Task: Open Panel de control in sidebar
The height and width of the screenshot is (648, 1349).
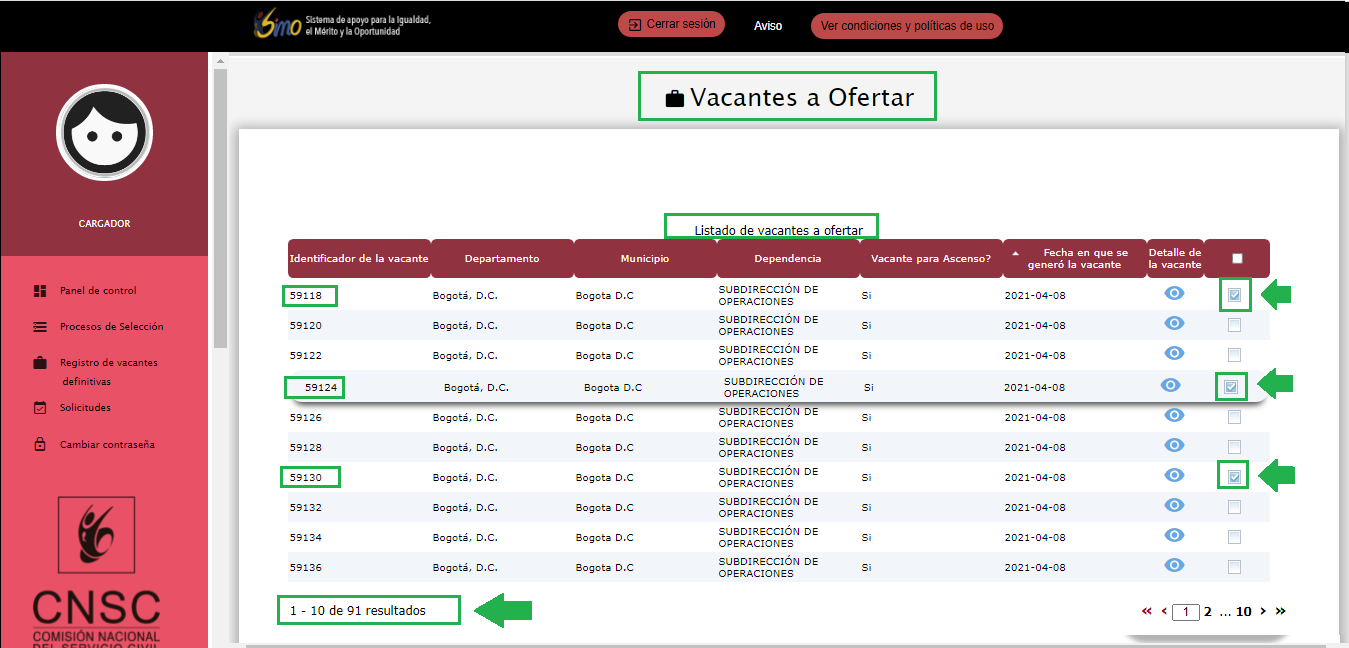Action: click(x=97, y=291)
